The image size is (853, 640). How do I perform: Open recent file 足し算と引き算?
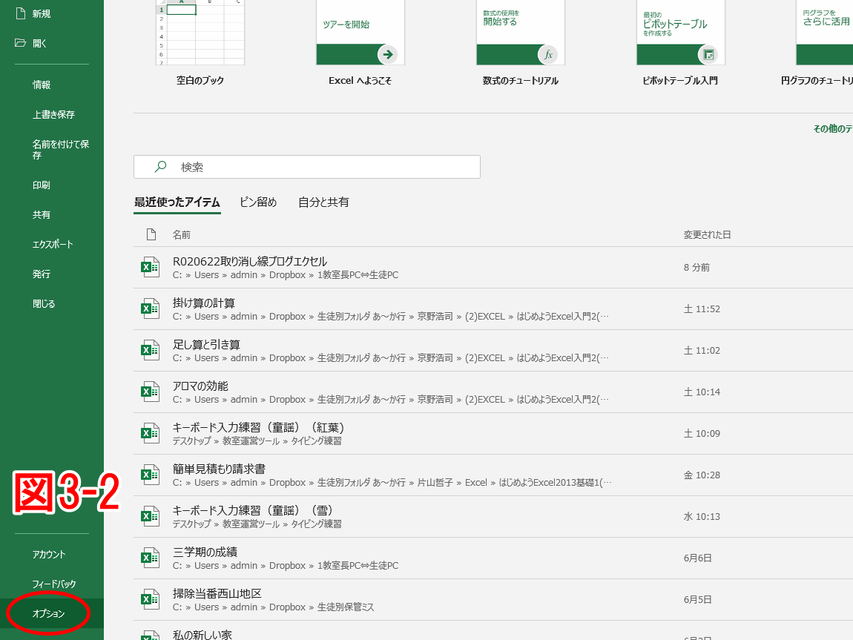coord(493,350)
